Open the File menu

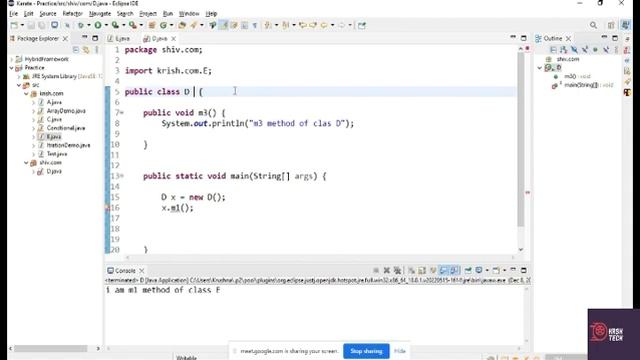click(x=13, y=13)
